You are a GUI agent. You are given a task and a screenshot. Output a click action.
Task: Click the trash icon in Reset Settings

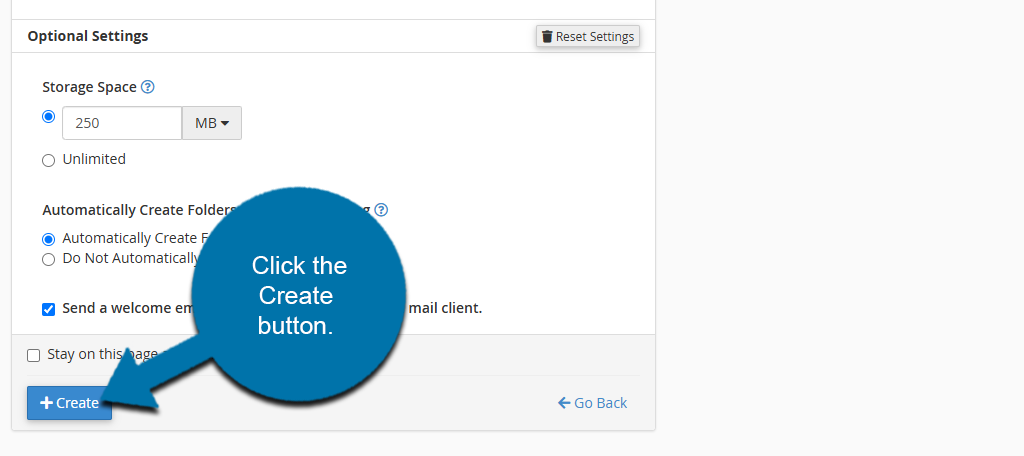pos(547,37)
